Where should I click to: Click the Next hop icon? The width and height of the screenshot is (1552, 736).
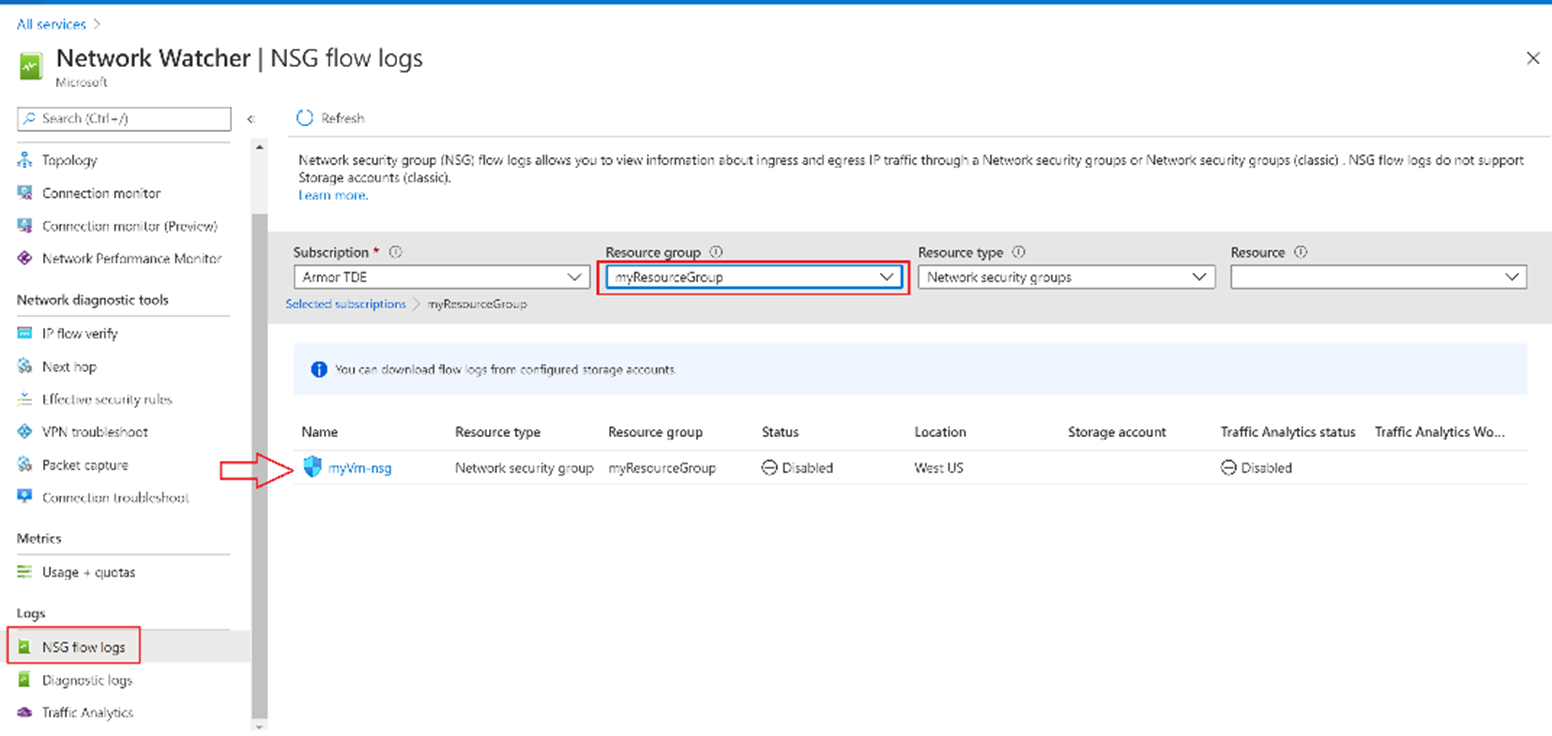pyautogui.click(x=25, y=367)
